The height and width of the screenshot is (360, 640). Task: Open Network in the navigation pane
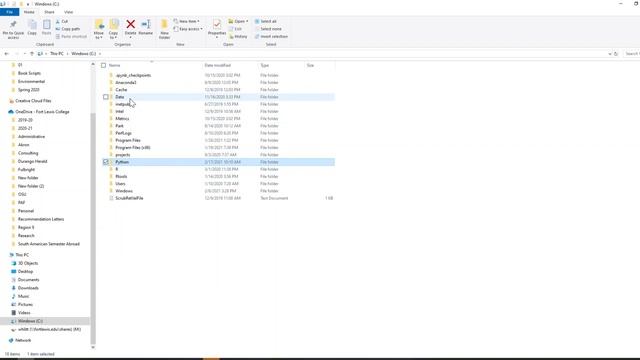20,340
